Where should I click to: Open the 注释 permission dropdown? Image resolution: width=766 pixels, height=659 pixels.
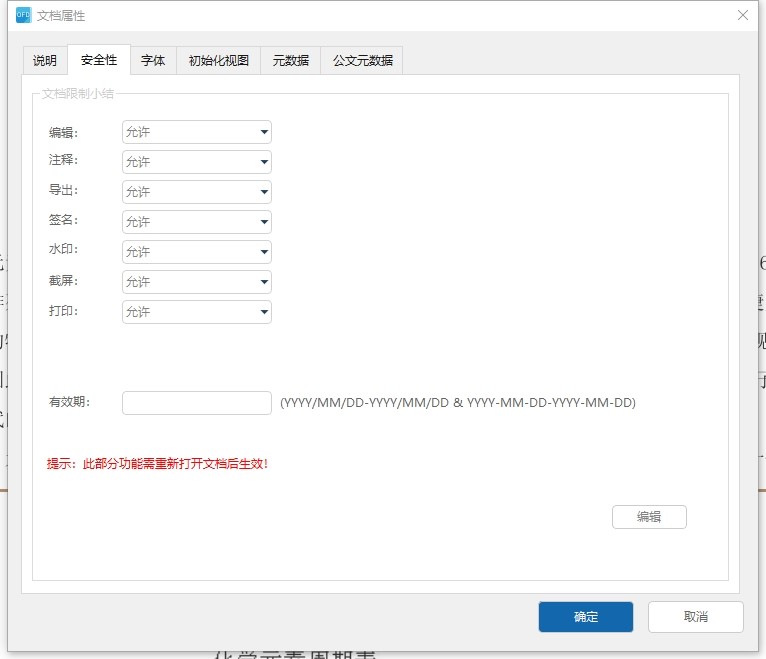[x=197, y=162]
